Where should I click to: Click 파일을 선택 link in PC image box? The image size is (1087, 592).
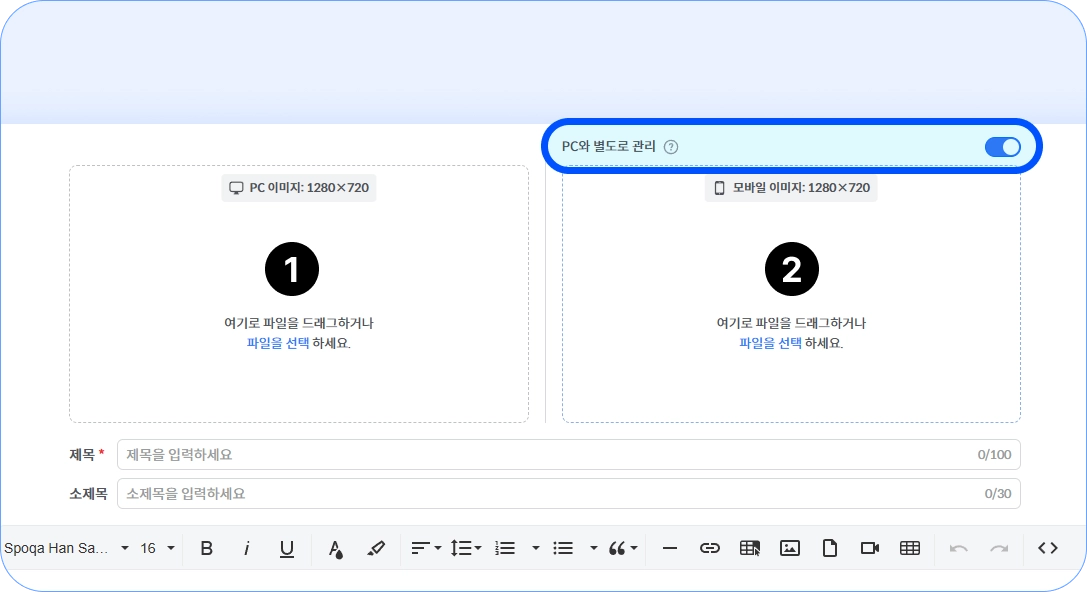pyautogui.click(x=278, y=343)
